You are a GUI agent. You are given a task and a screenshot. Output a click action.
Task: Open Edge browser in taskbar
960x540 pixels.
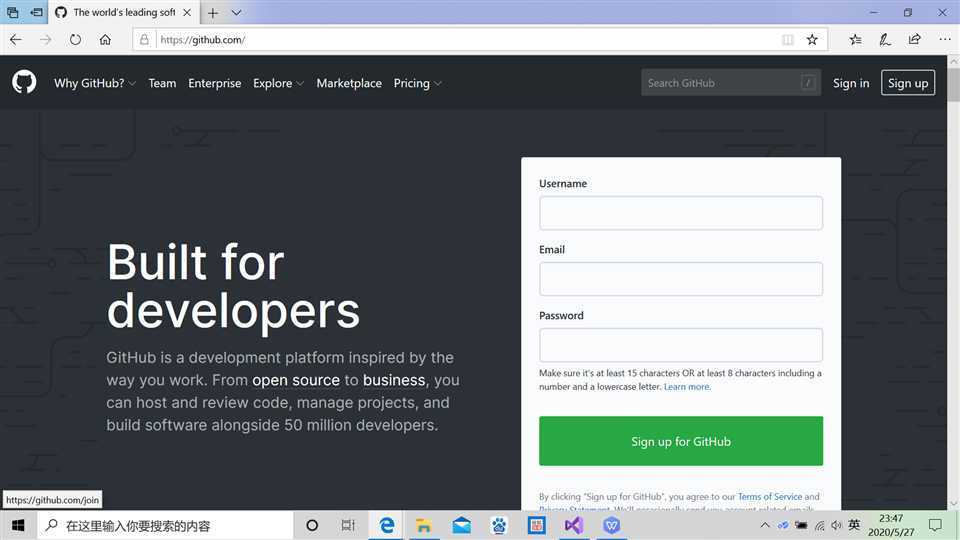[x=386, y=525]
